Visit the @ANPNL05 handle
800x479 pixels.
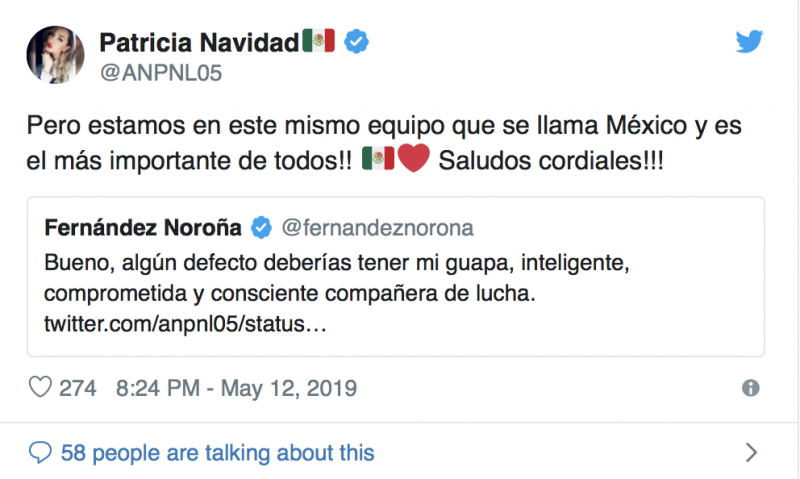point(161,73)
